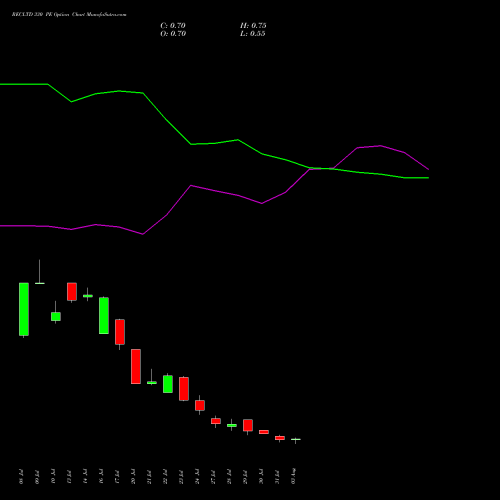500x500 pixels.
Task: Select the 20 Jul date label
Action: [133, 477]
